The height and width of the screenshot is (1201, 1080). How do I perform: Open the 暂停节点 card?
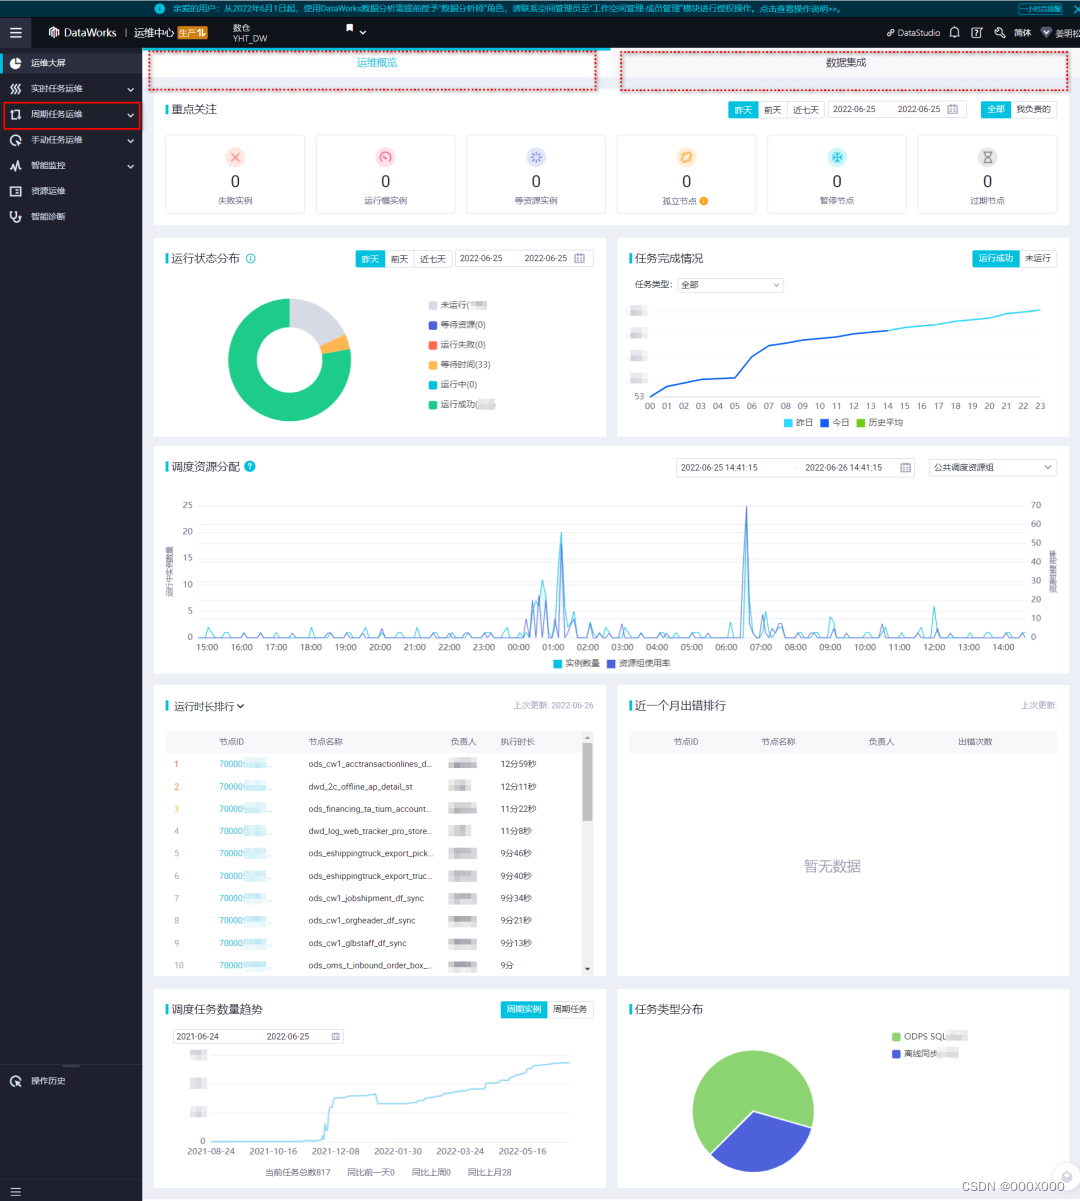pyautogui.click(x=837, y=174)
